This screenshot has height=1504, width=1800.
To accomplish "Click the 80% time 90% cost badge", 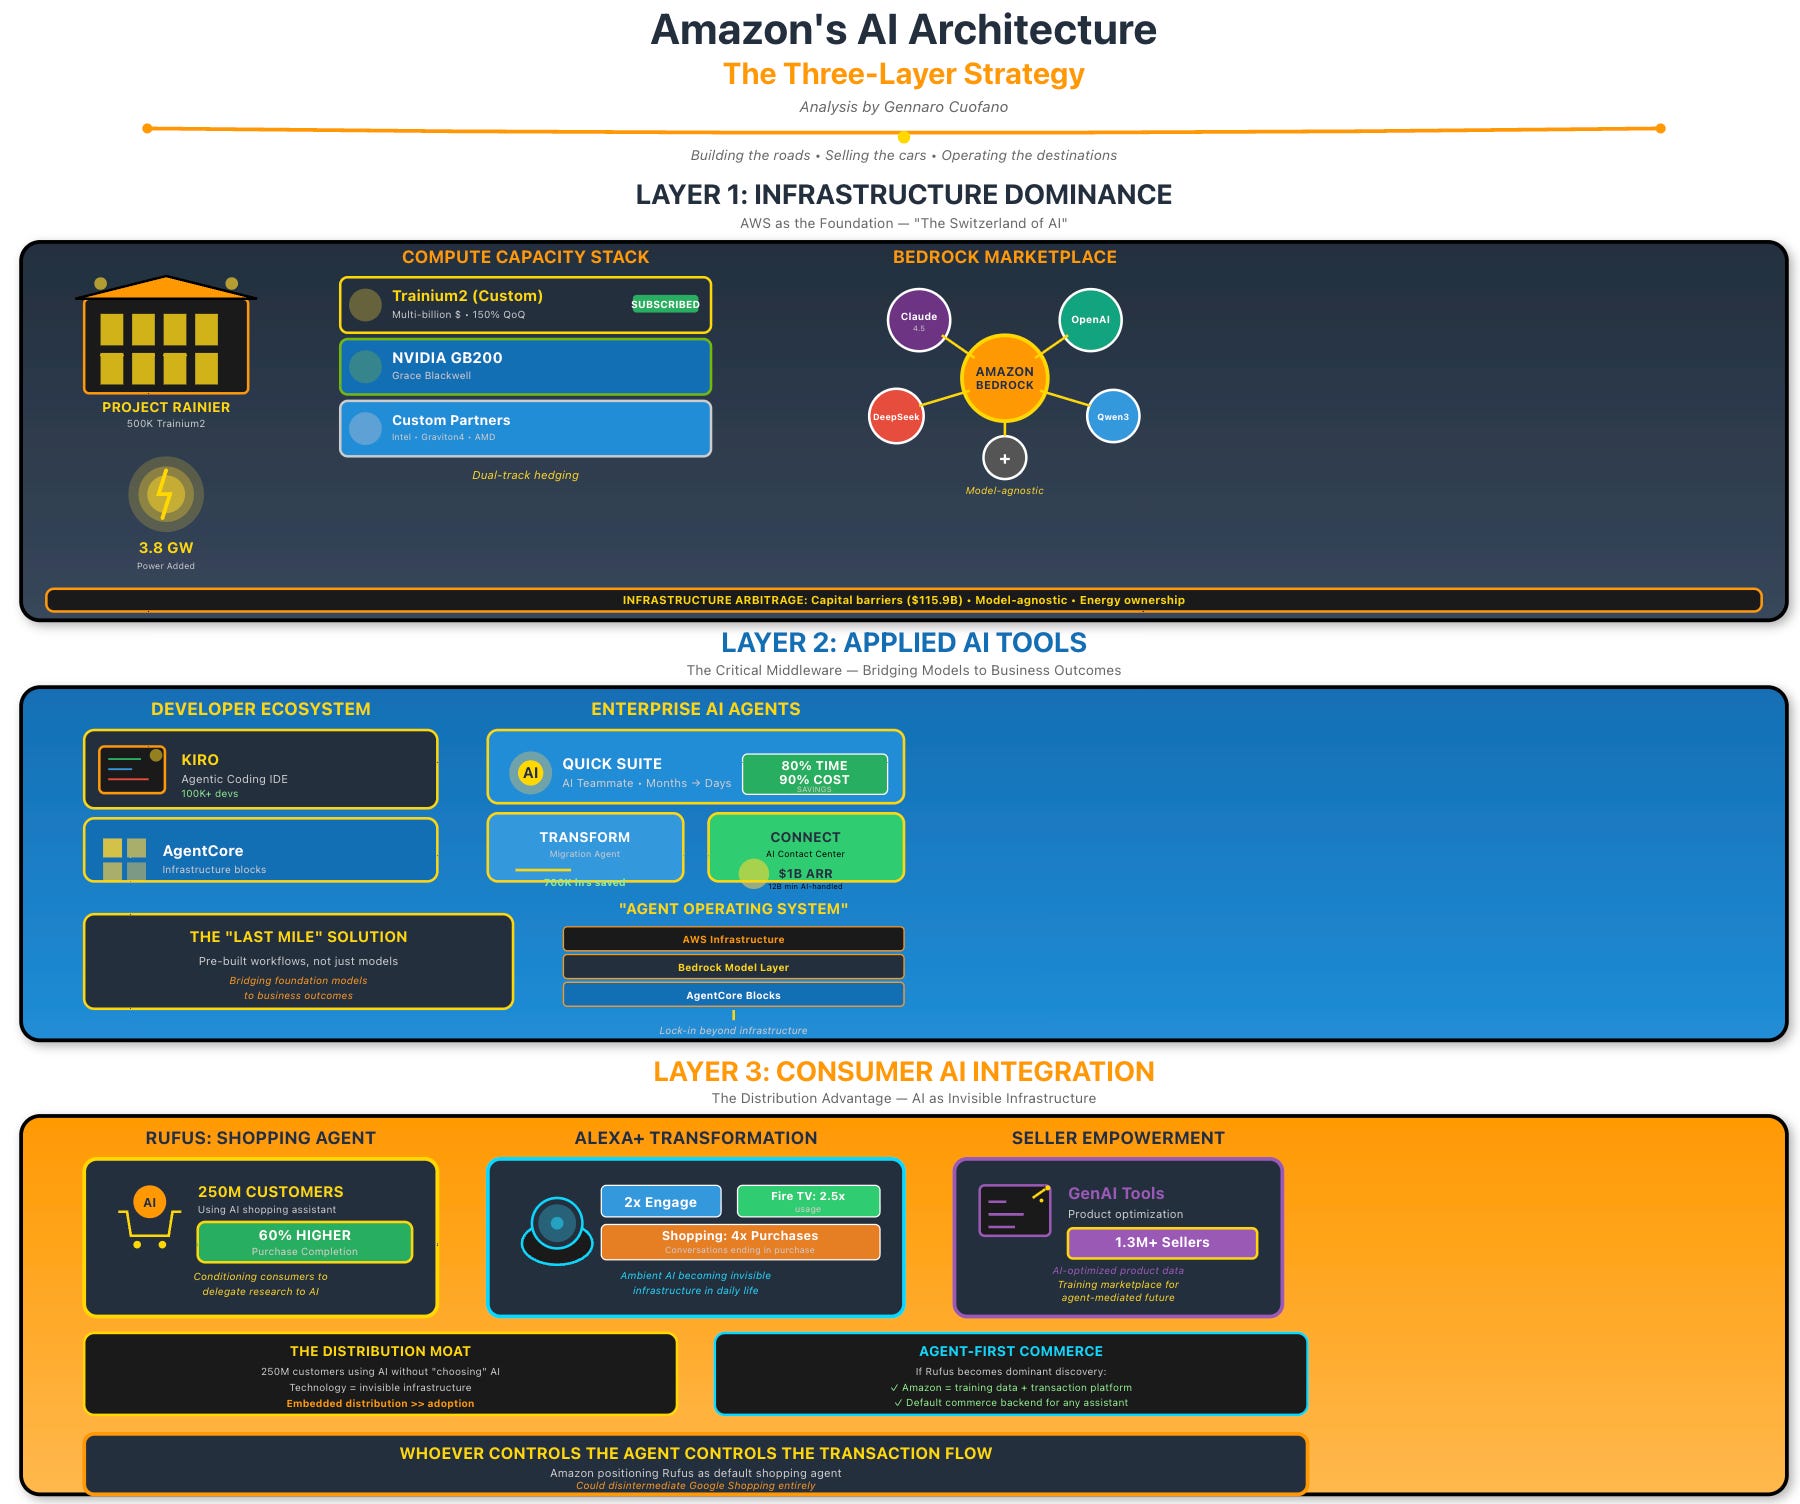I will click(814, 774).
